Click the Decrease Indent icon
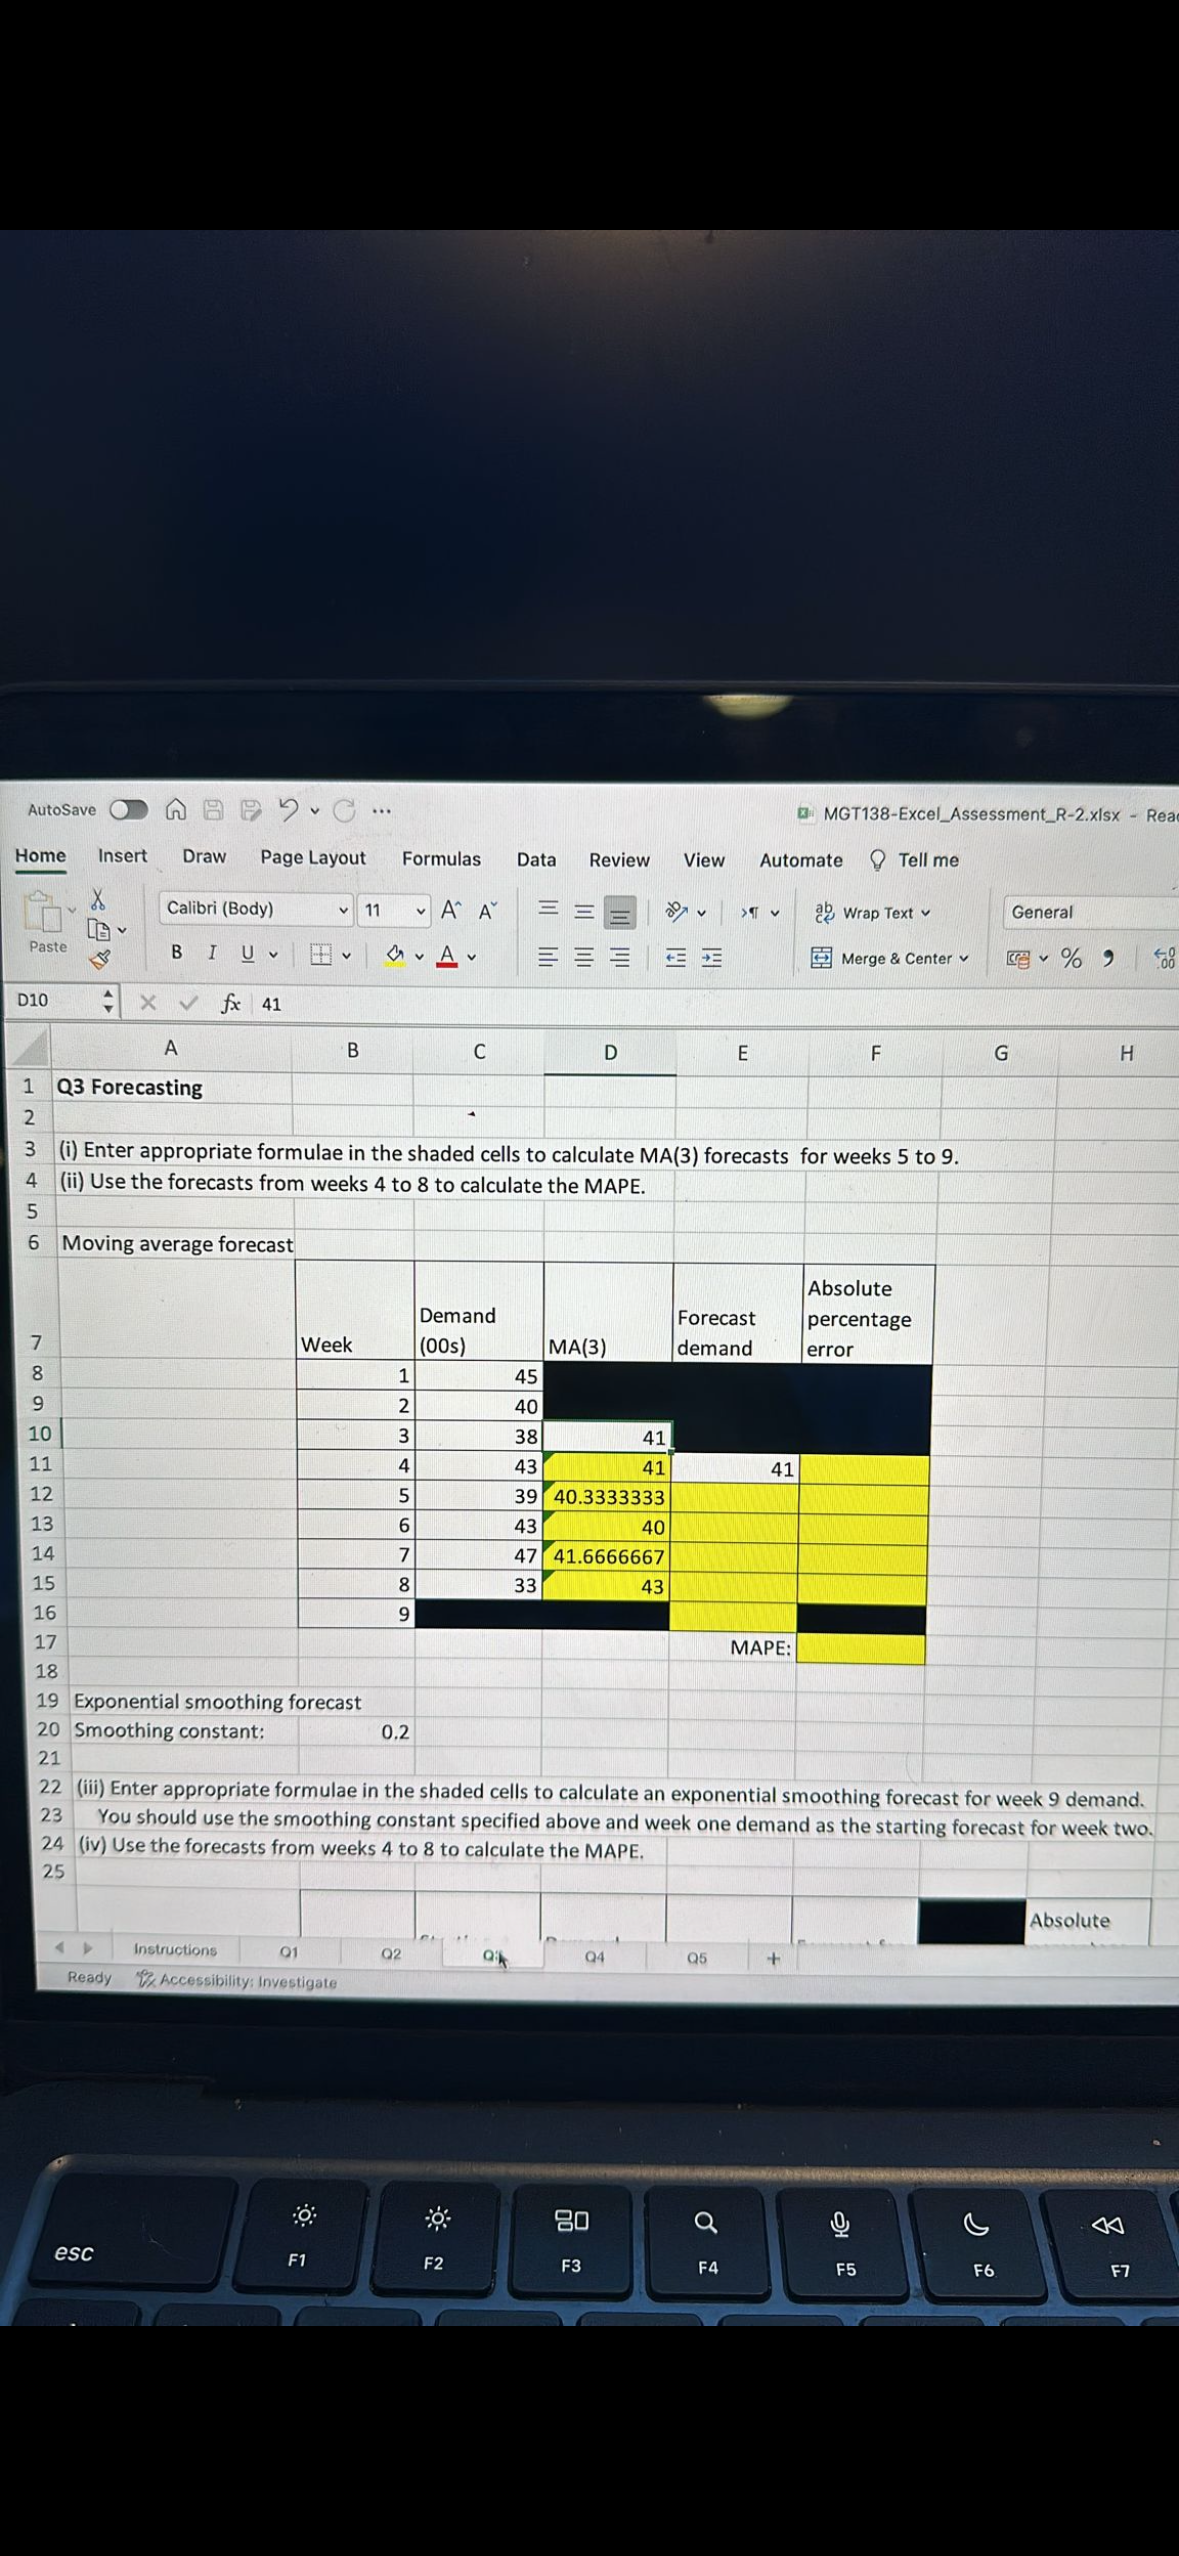The image size is (1179, 2556). (x=677, y=958)
